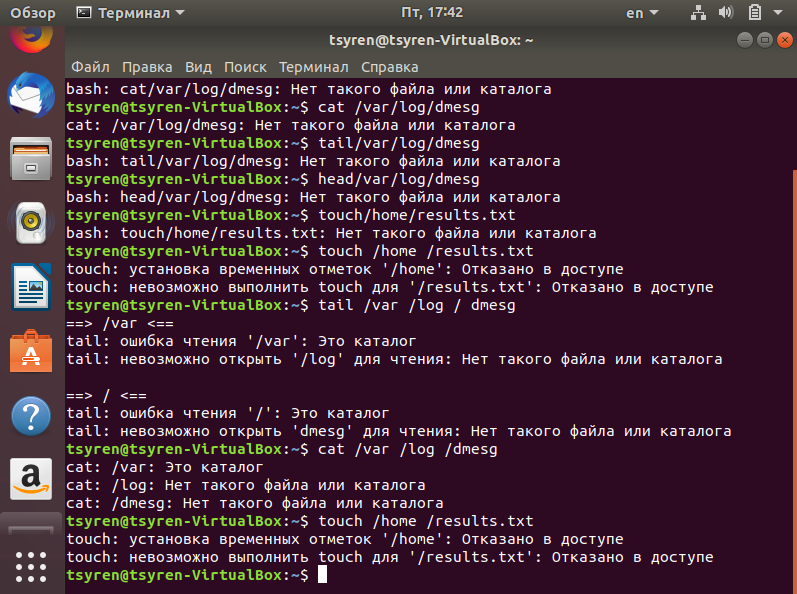Click 'cat: /var: Это каталог' line

[x=165, y=467]
